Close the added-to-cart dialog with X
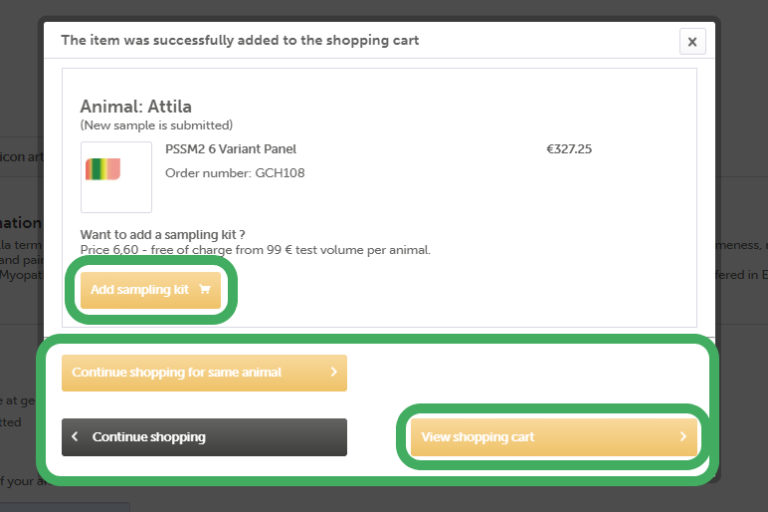 point(692,41)
